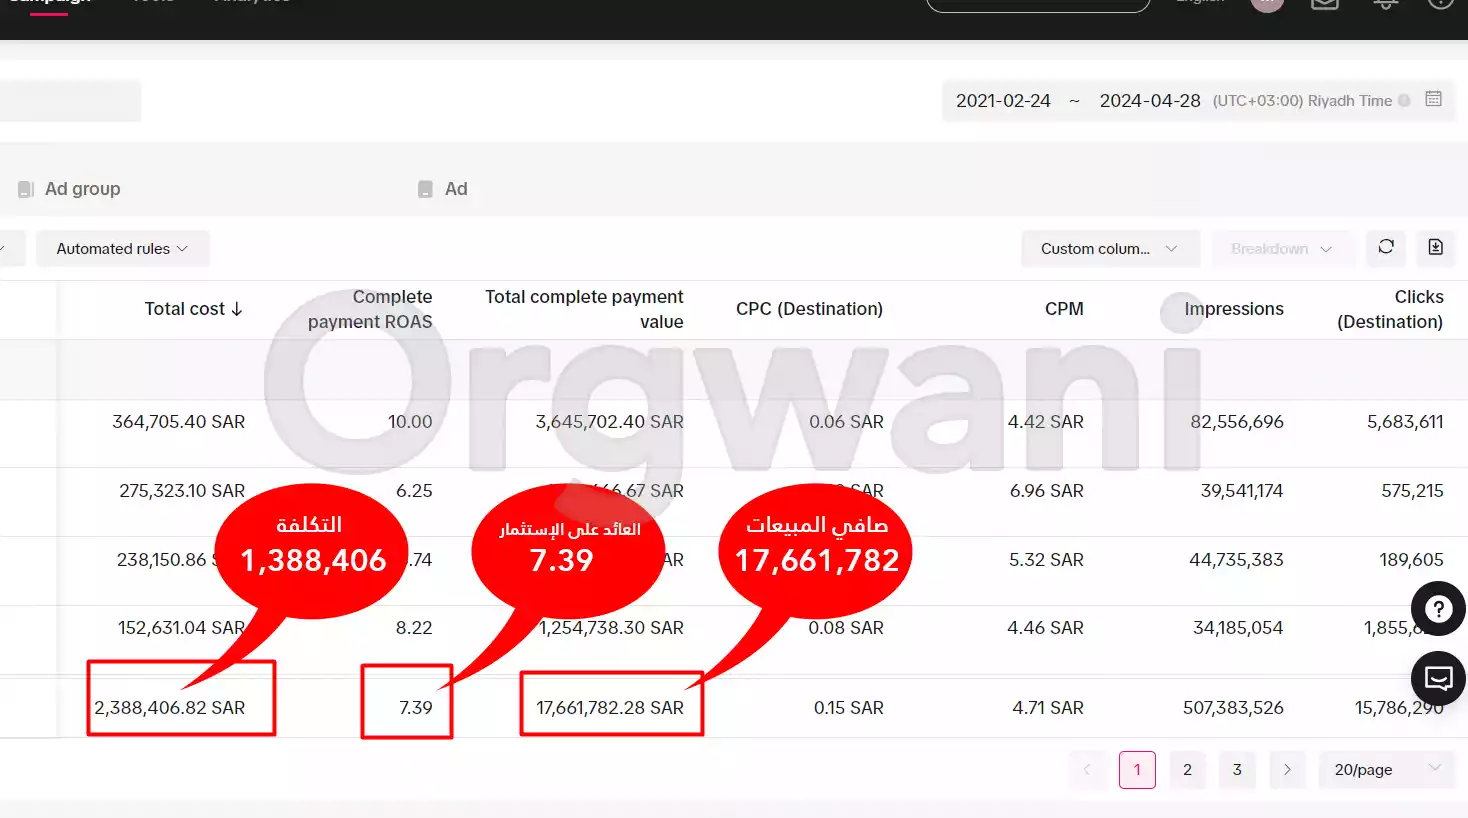This screenshot has width=1468, height=818.
Task: Select clicks value 5,683,611
Action: click(x=1405, y=422)
